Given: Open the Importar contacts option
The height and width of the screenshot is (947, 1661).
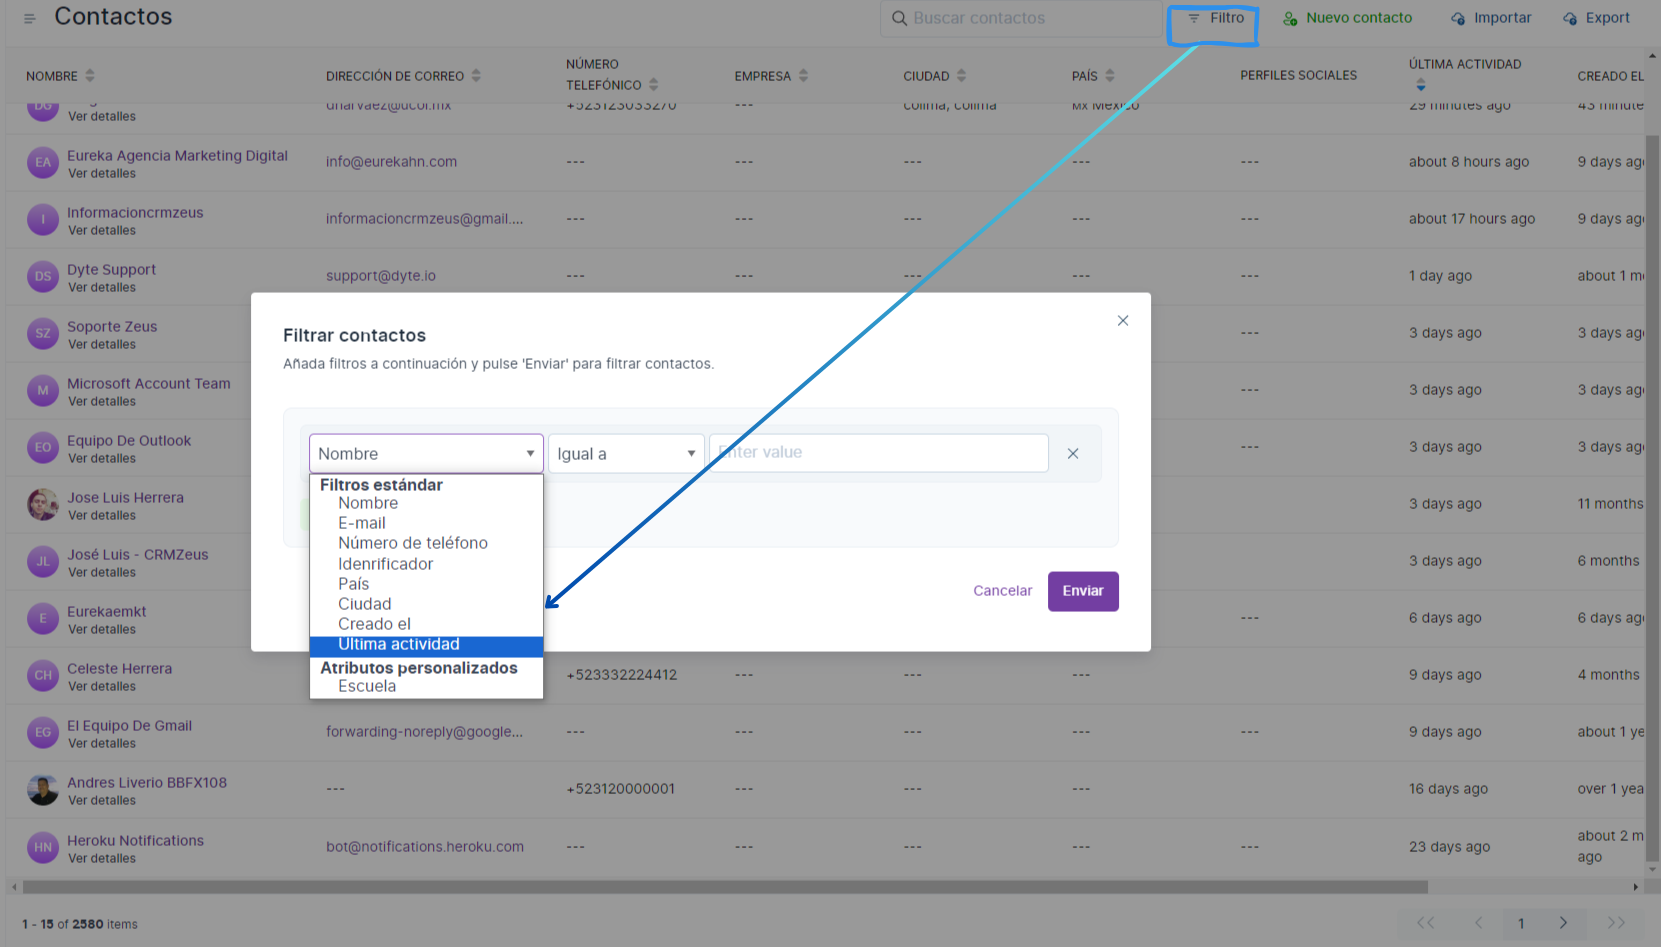Looking at the screenshot, I should pos(1491,18).
